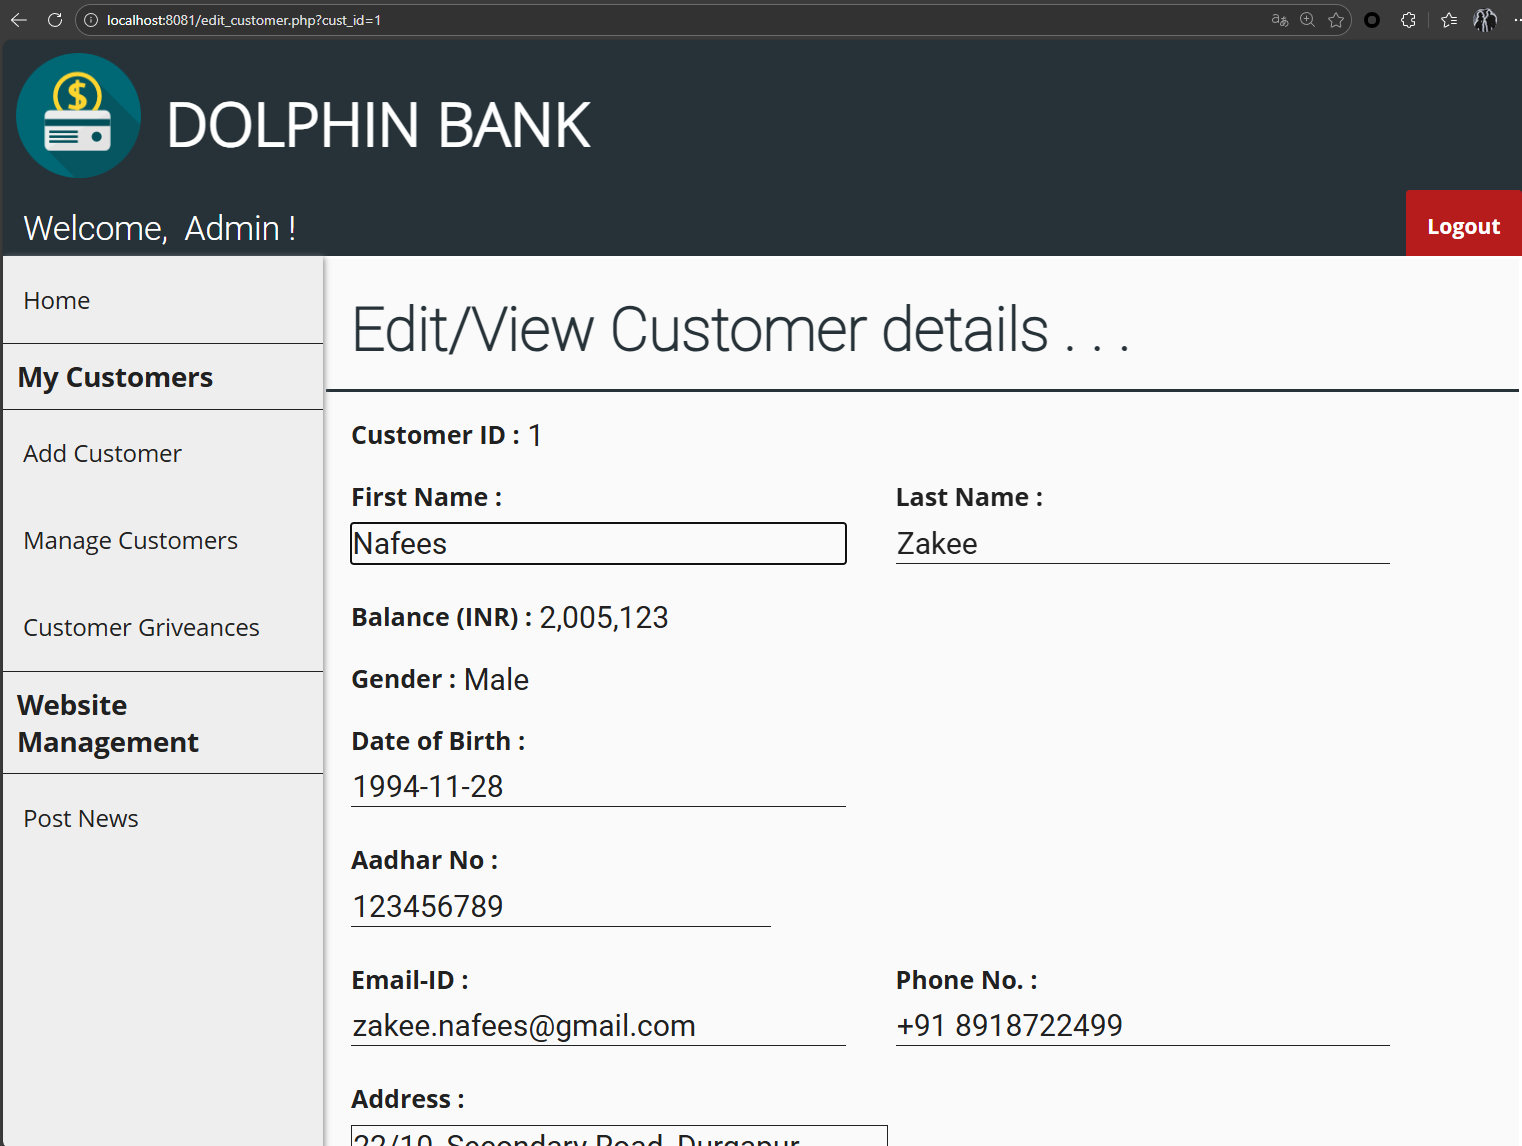Viewport: 1522px width, 1146px height.
Task: Click the First Name field containing Nafees
Action: (x=598, y=544)
